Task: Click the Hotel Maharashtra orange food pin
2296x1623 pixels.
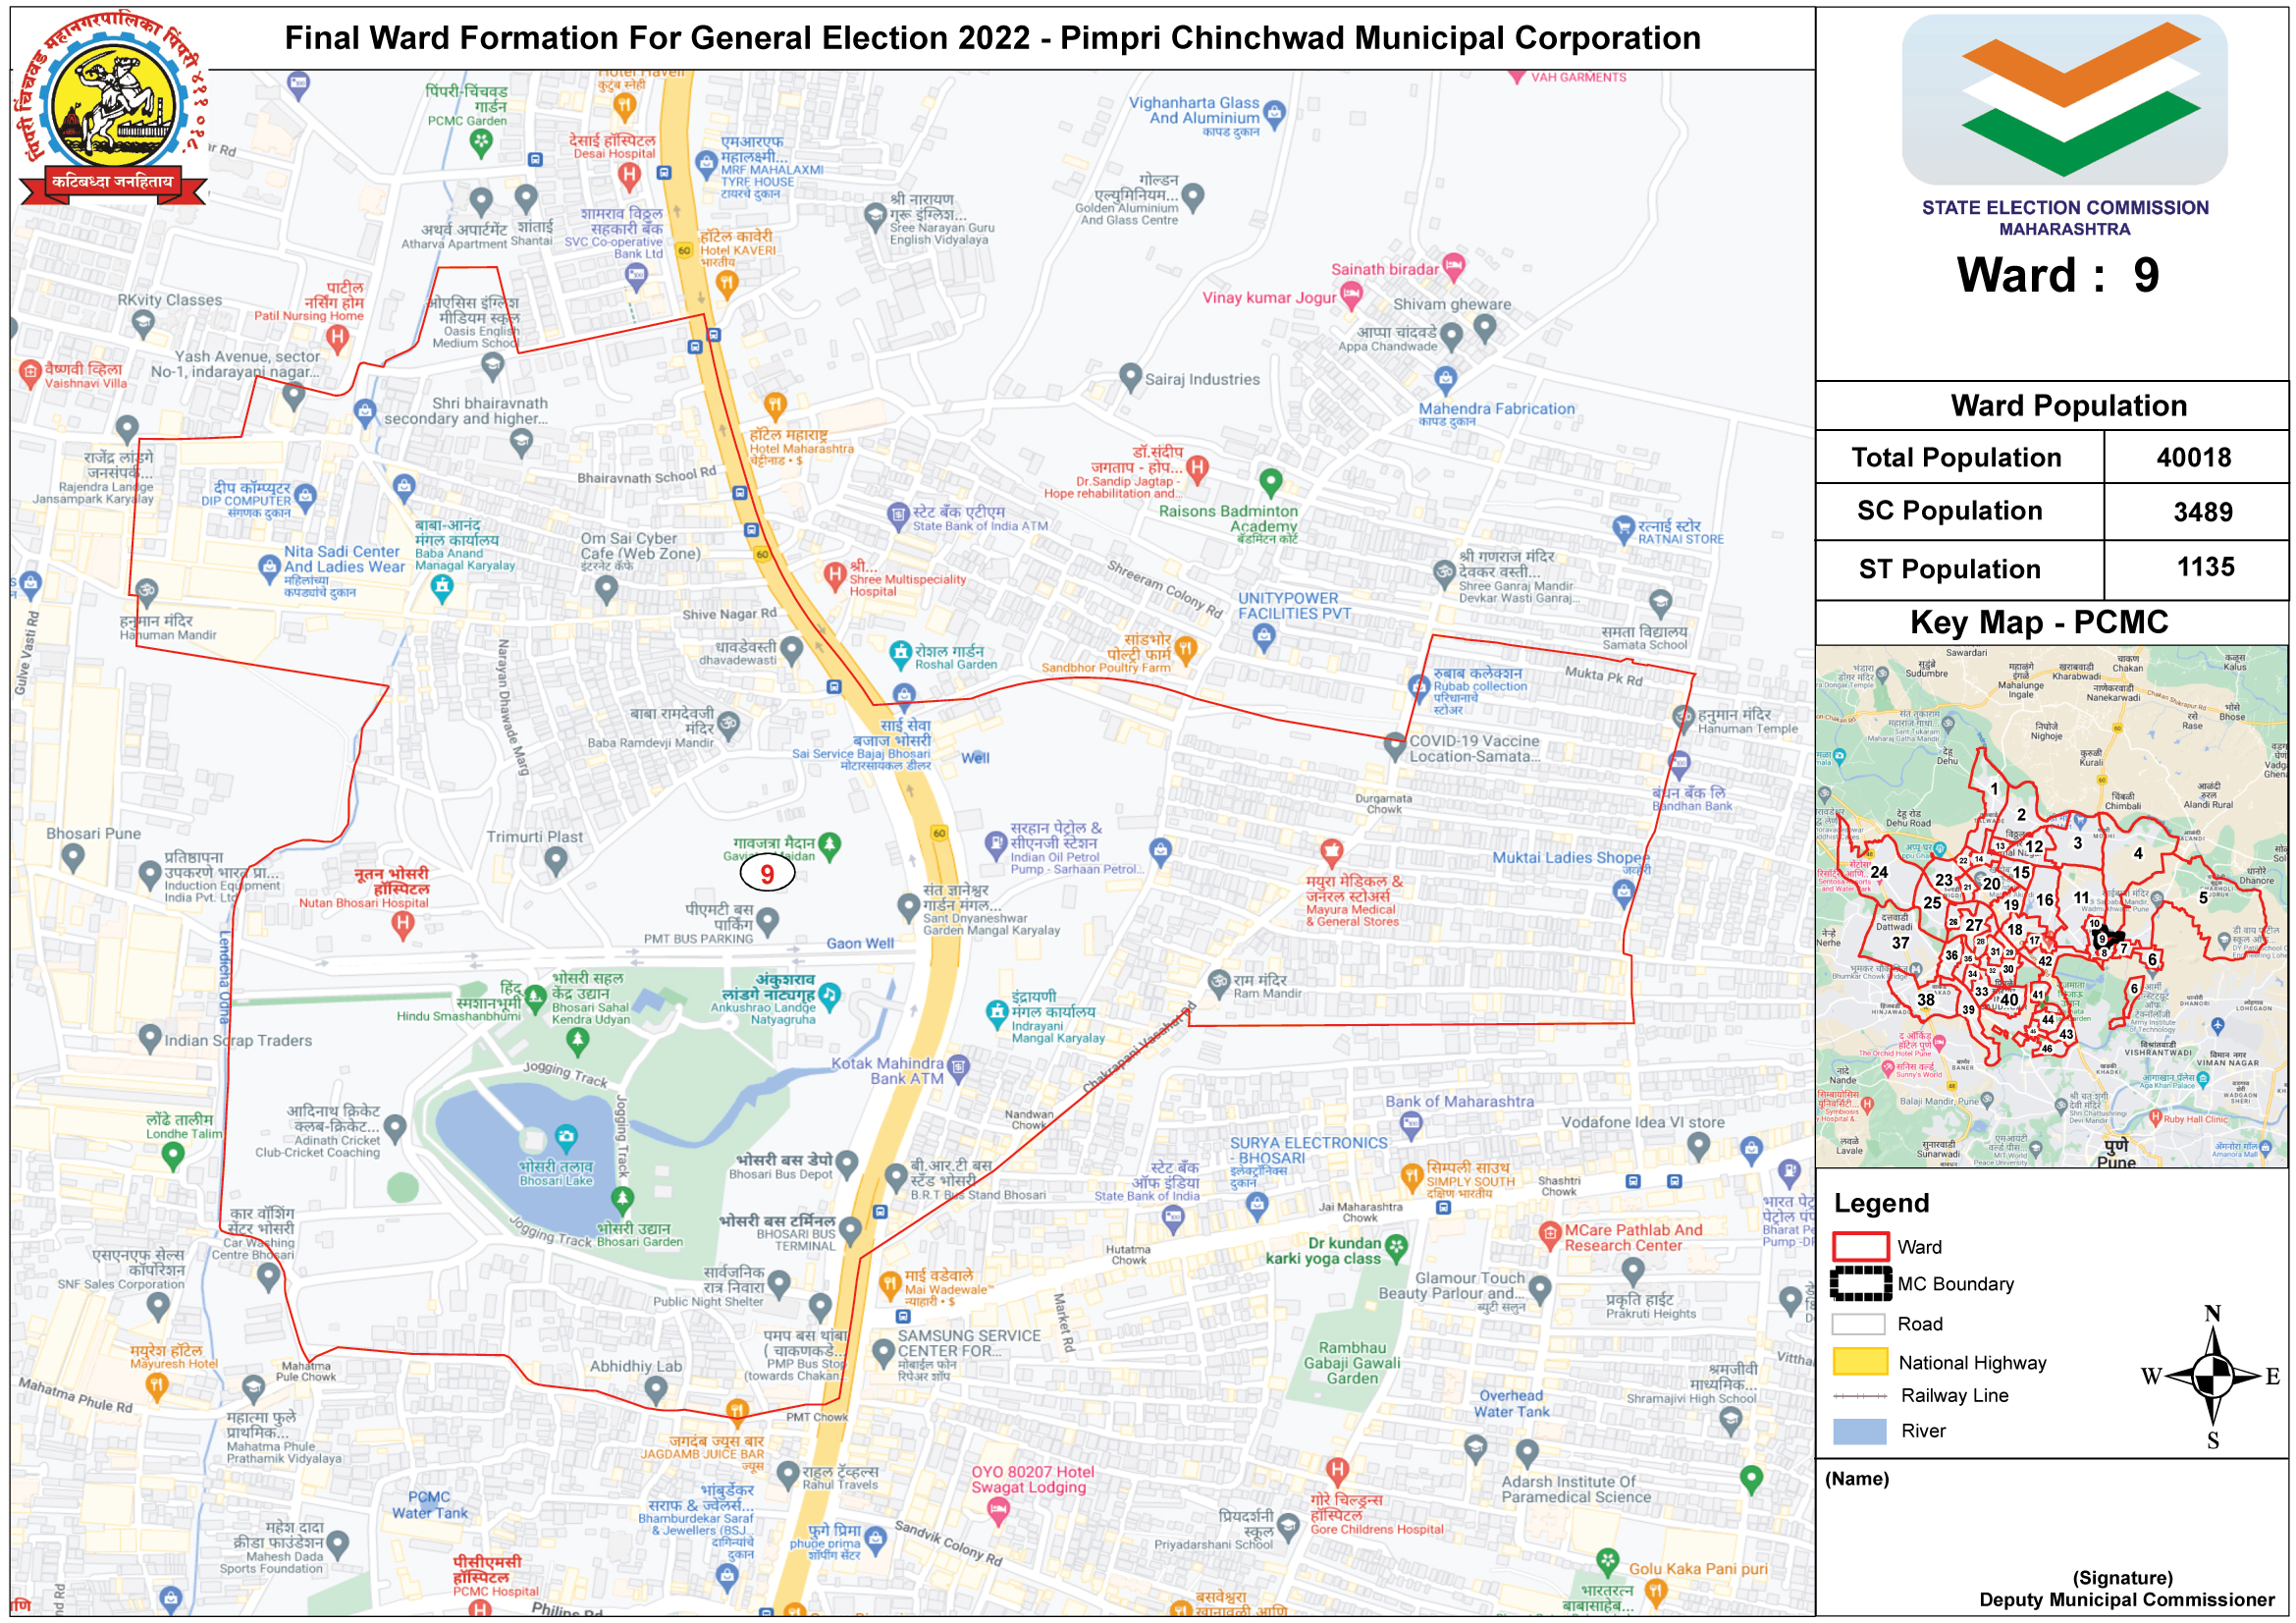Action: point(775,405)
